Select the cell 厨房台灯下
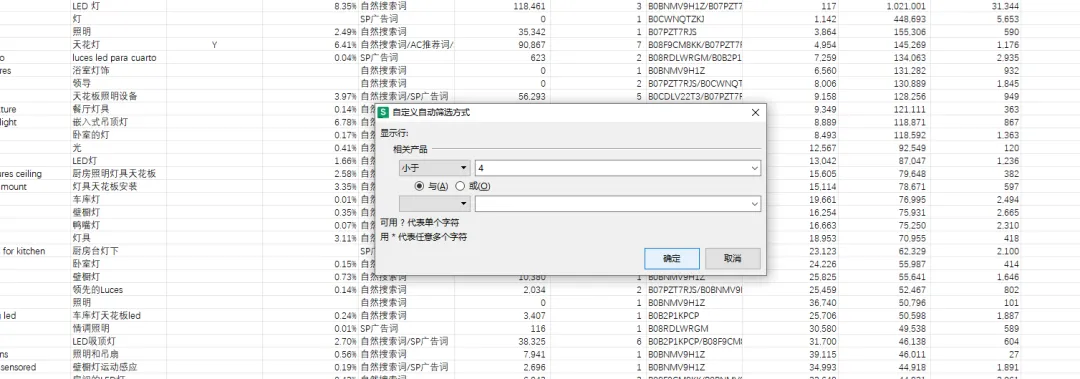 coord(95,252)
